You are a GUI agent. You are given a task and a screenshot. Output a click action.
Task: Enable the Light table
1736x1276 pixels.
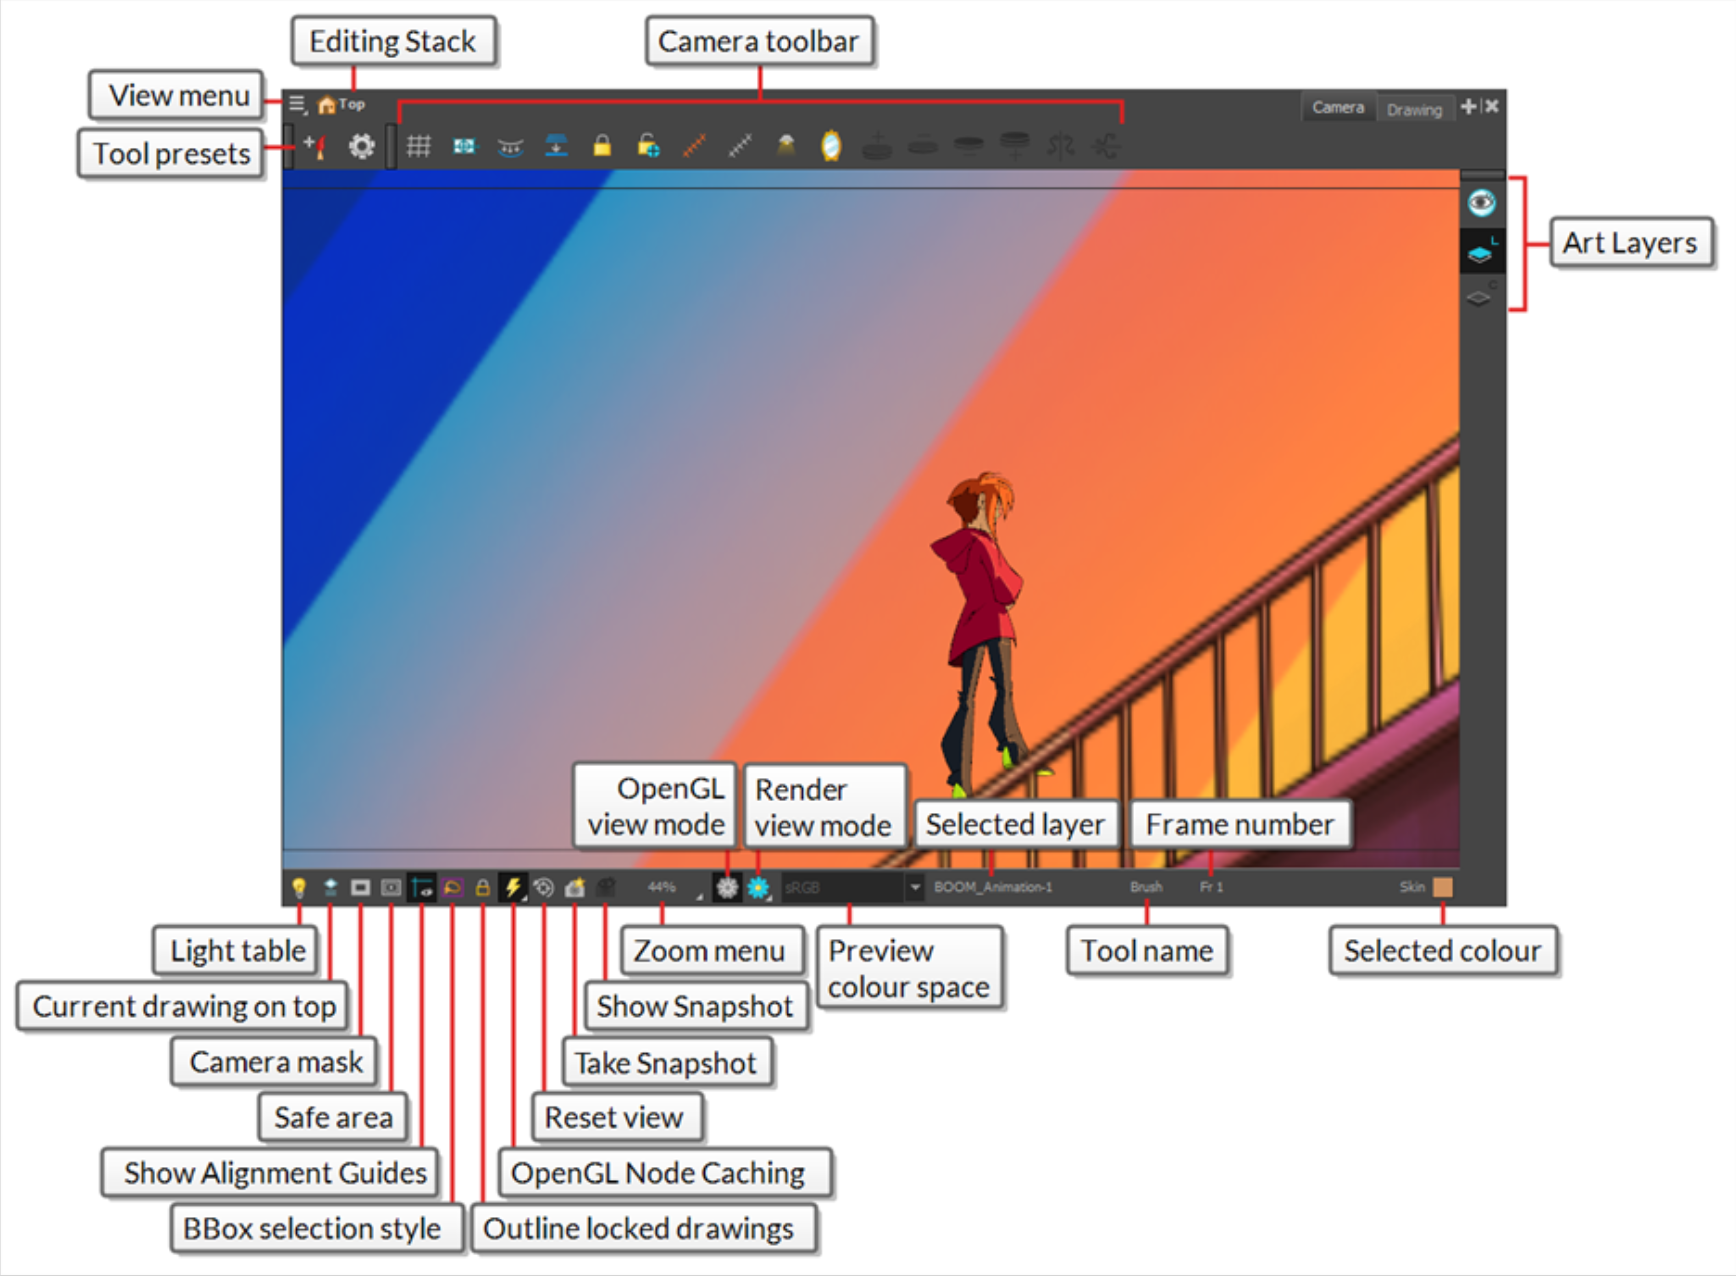[x=300, y=887]
